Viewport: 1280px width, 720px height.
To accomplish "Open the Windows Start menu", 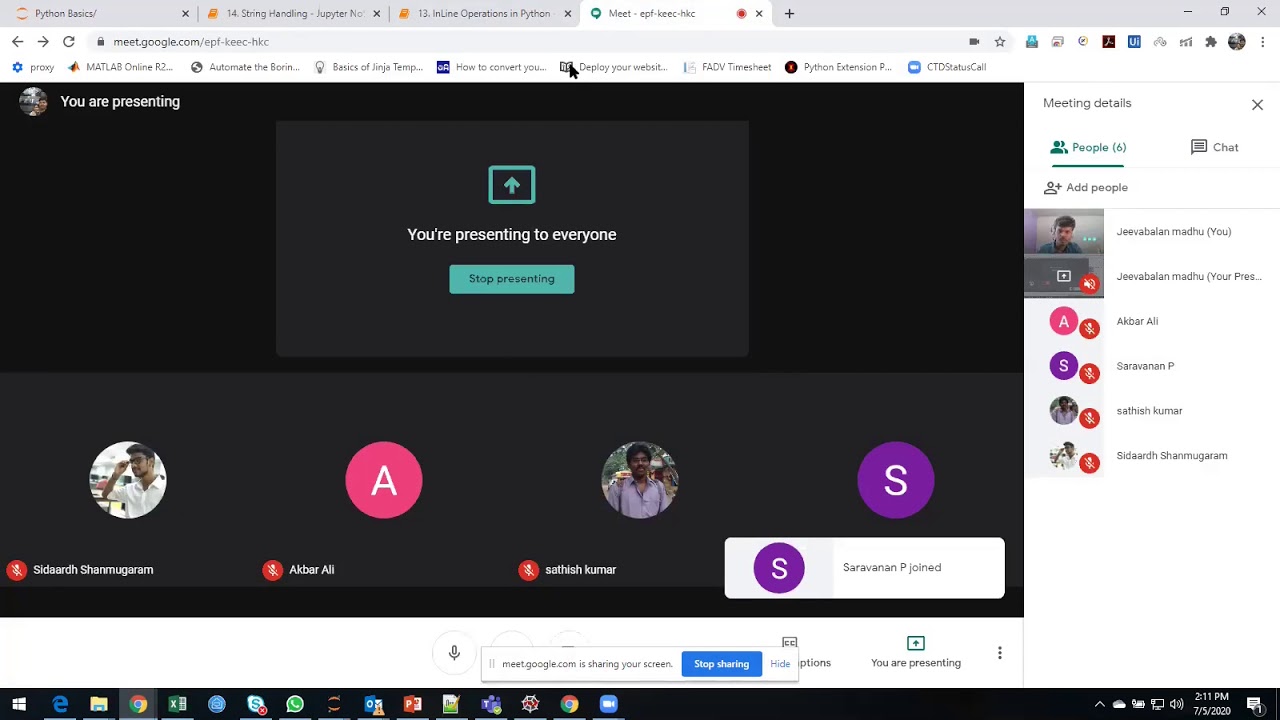I will coord(19,704).
